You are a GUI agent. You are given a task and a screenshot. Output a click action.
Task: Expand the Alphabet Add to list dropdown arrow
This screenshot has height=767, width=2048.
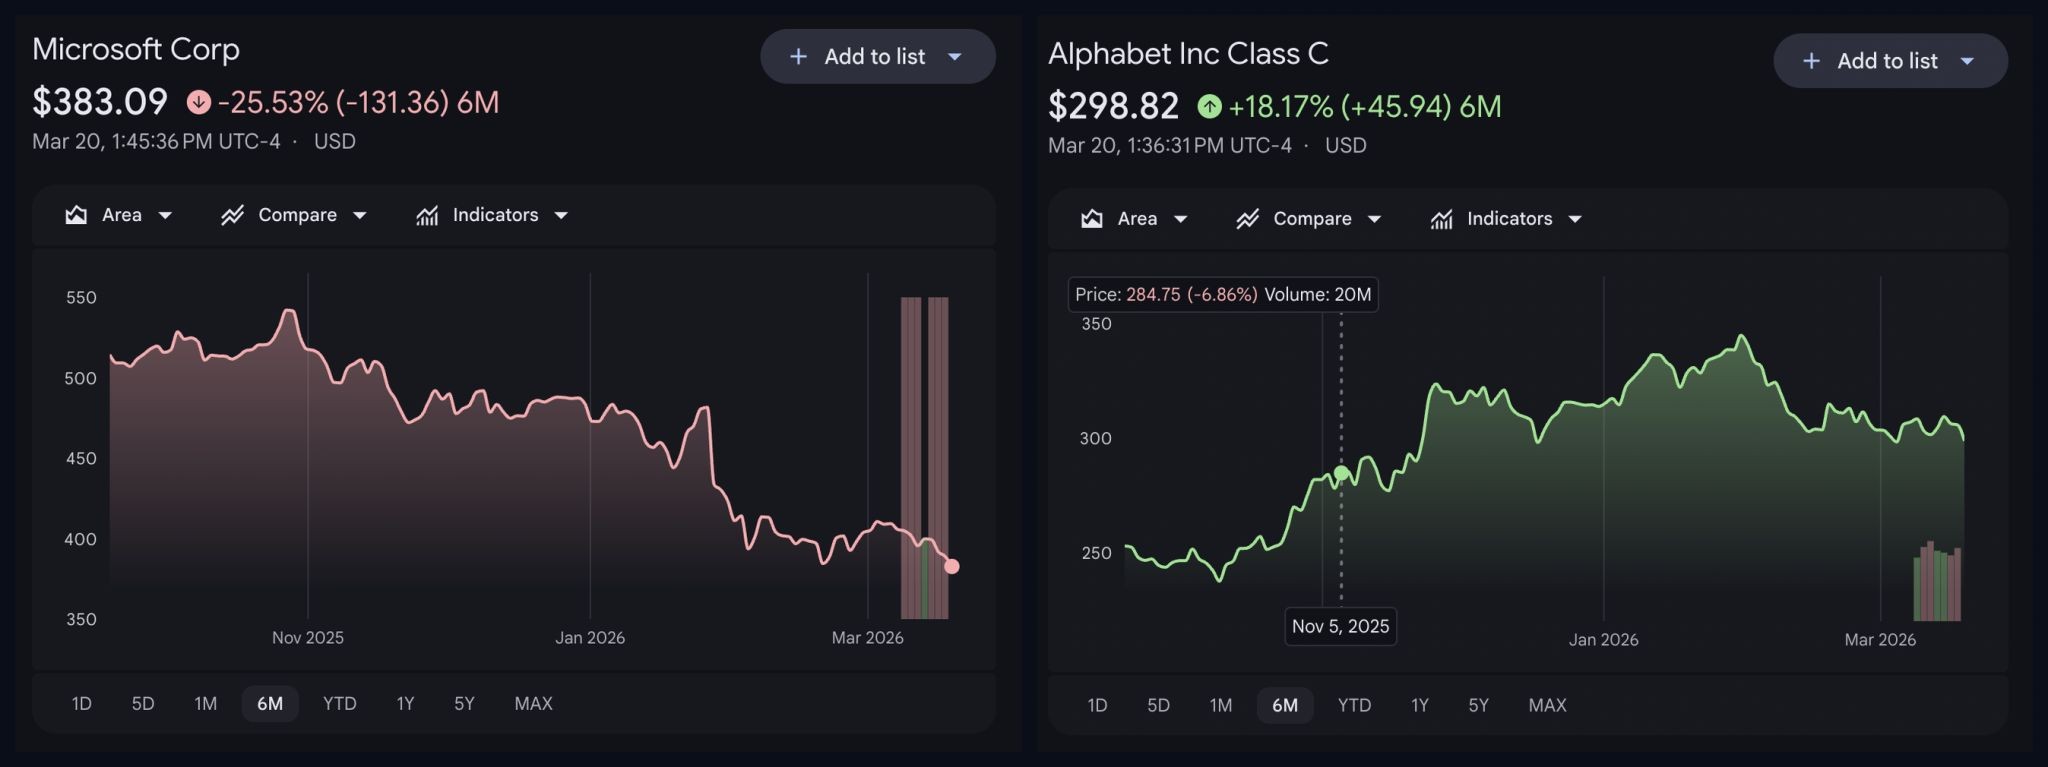click(x=1967, y=61)
